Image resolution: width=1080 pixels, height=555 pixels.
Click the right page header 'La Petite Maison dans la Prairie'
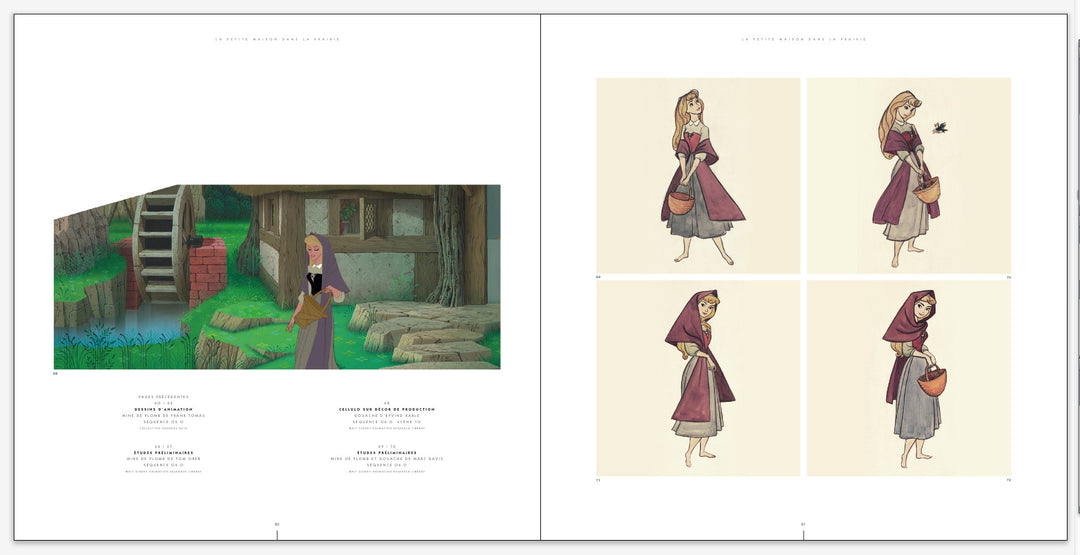click(x=804, y=39)
